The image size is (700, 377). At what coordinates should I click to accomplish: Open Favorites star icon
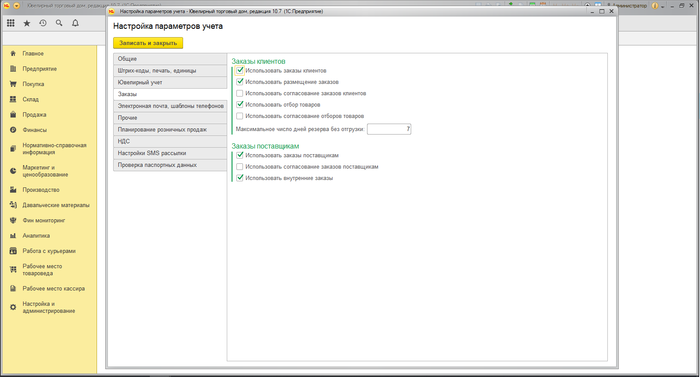27,23
